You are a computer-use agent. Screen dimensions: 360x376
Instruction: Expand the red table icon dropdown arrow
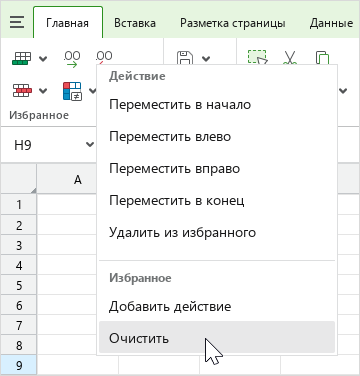click(43, 91)
